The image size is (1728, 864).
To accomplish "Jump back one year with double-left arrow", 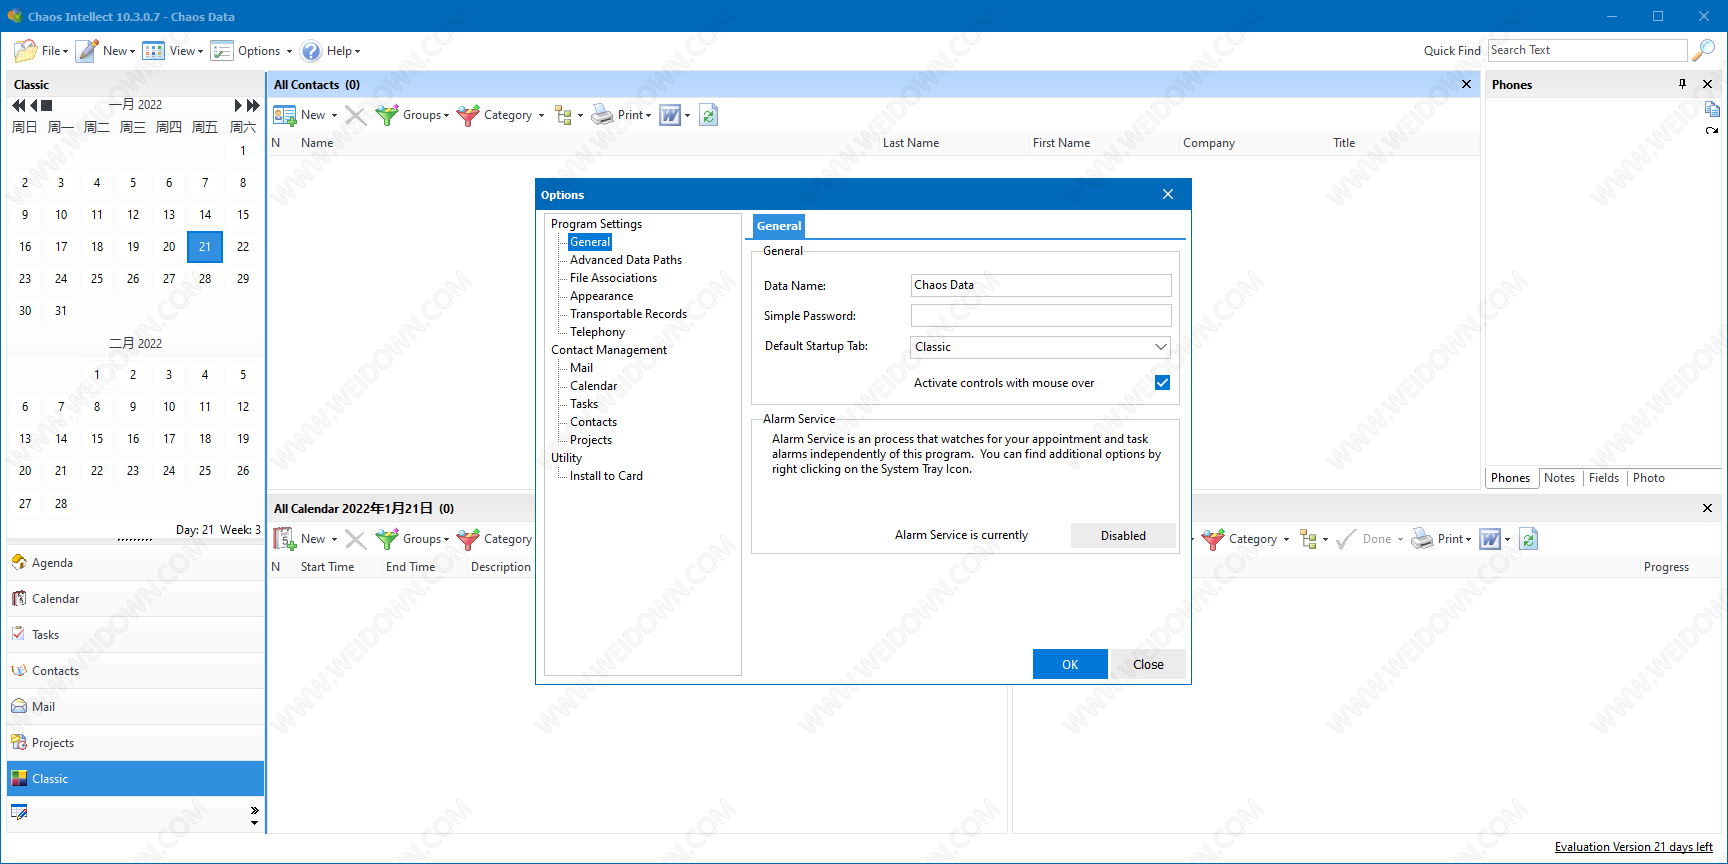I will pos(18,105).
